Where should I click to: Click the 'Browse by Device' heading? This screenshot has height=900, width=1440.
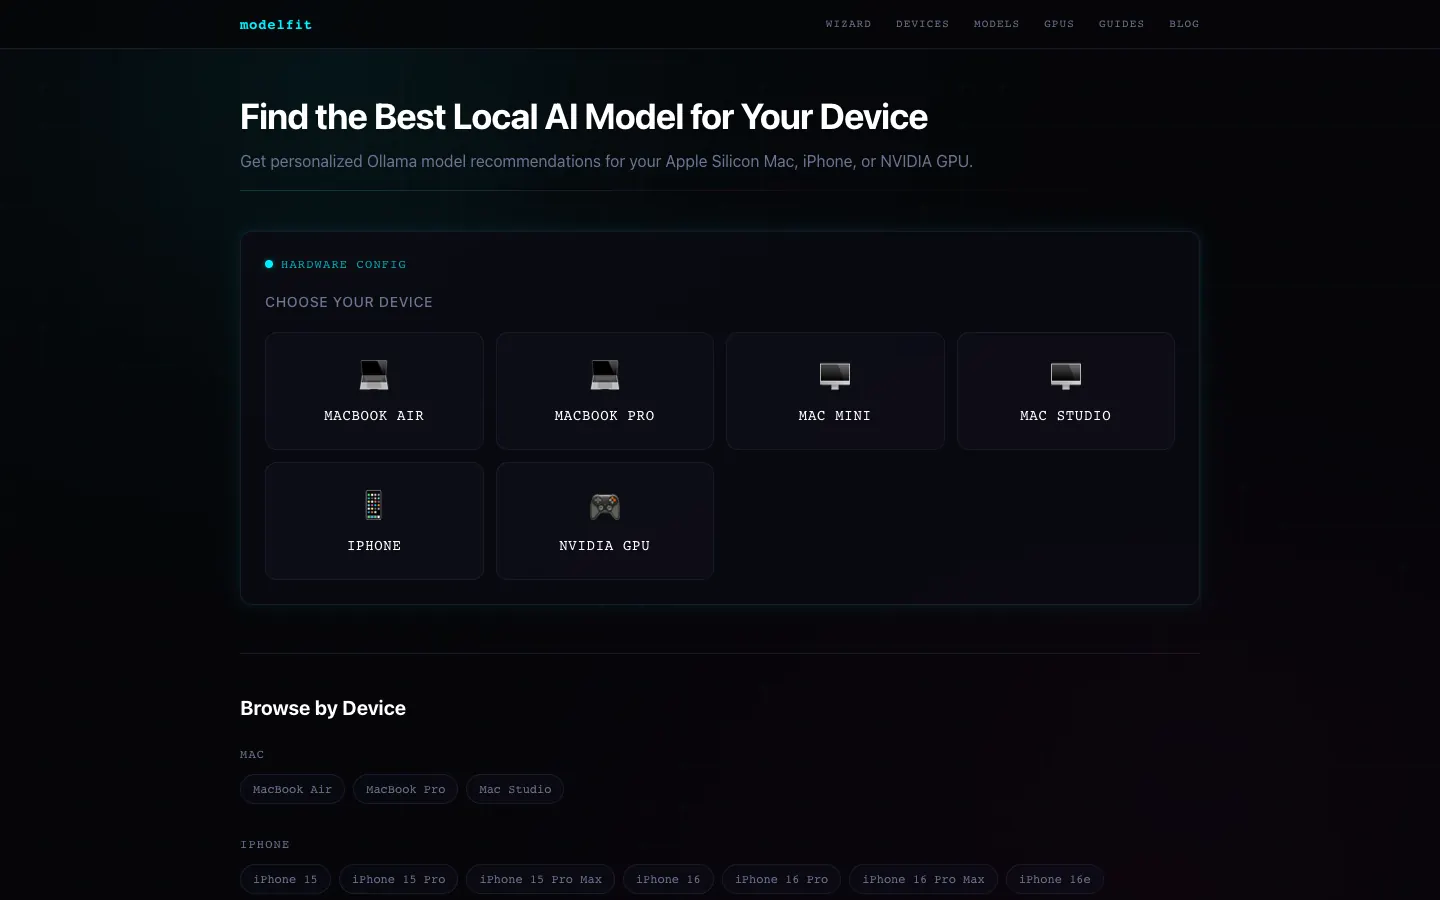point(323,708)
